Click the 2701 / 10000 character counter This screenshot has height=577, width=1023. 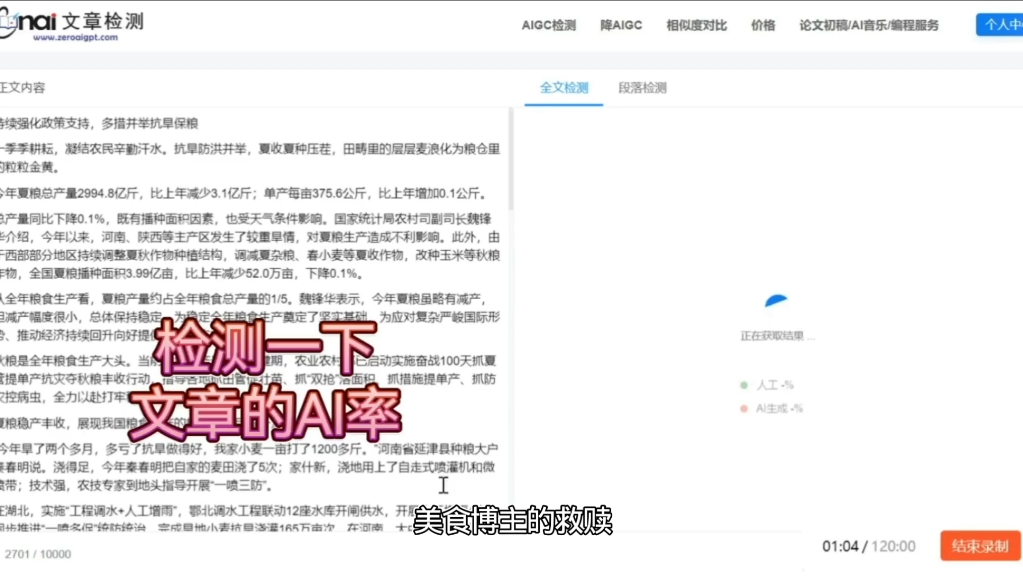click(38, 554)
